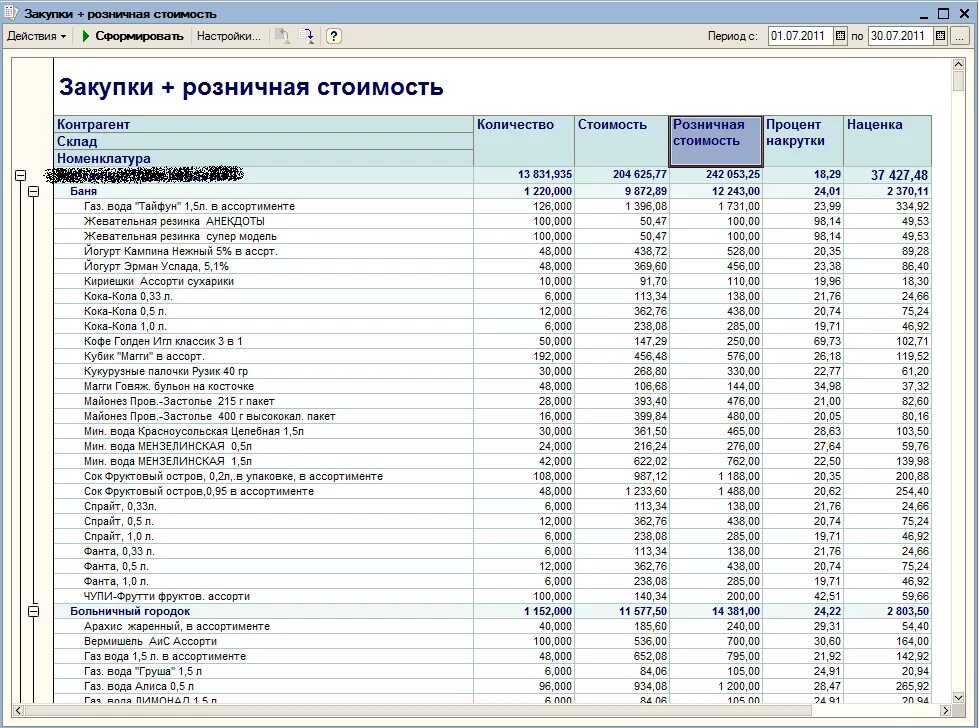
Task: Select row Фанта, 1,0 л.
Action: 492,581
